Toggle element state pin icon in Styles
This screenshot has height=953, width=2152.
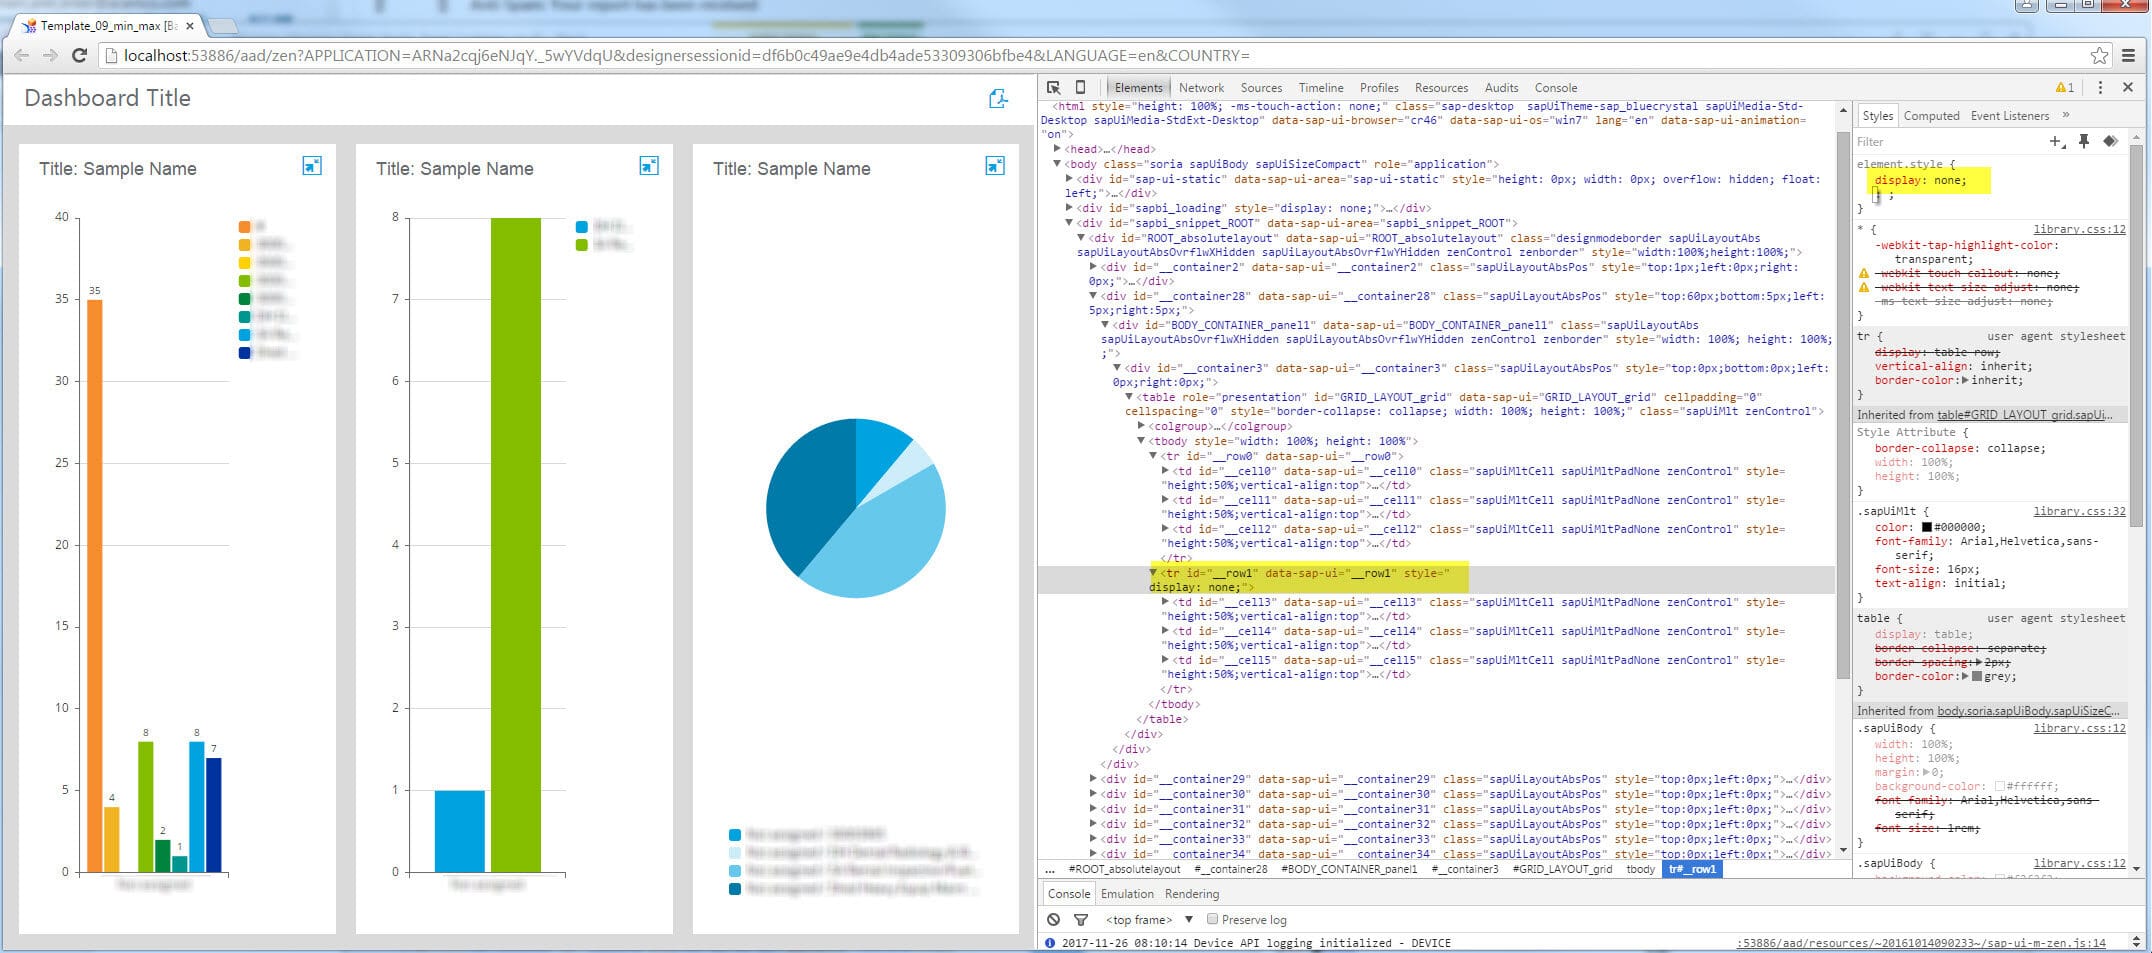click(2084, 142)
